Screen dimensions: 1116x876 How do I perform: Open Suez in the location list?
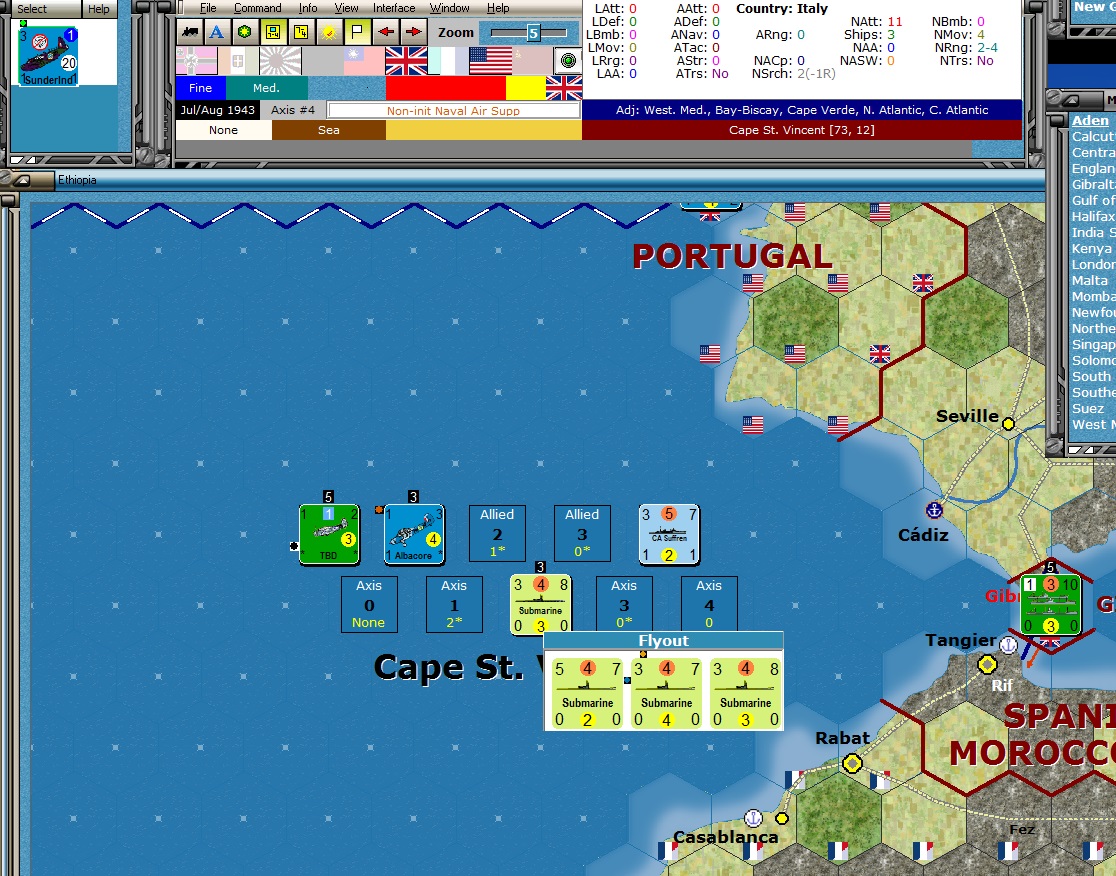pyautogui.click(x=1088, y=408)
